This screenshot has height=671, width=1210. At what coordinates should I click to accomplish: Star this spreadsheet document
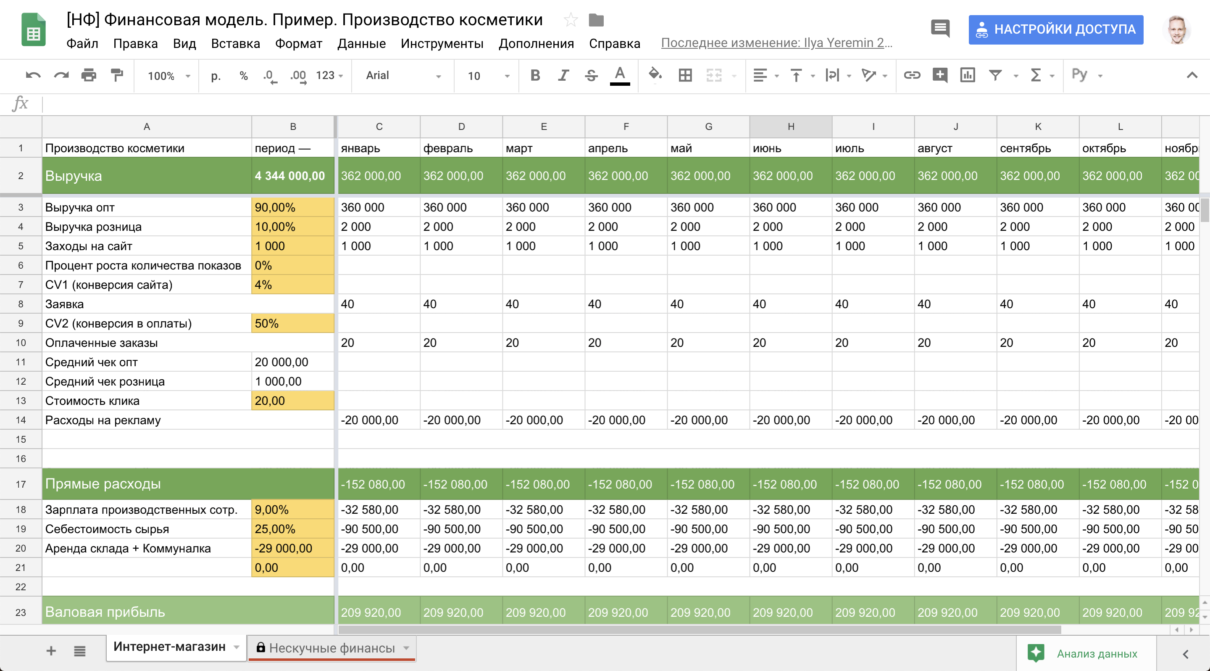[x=571, y=20]
